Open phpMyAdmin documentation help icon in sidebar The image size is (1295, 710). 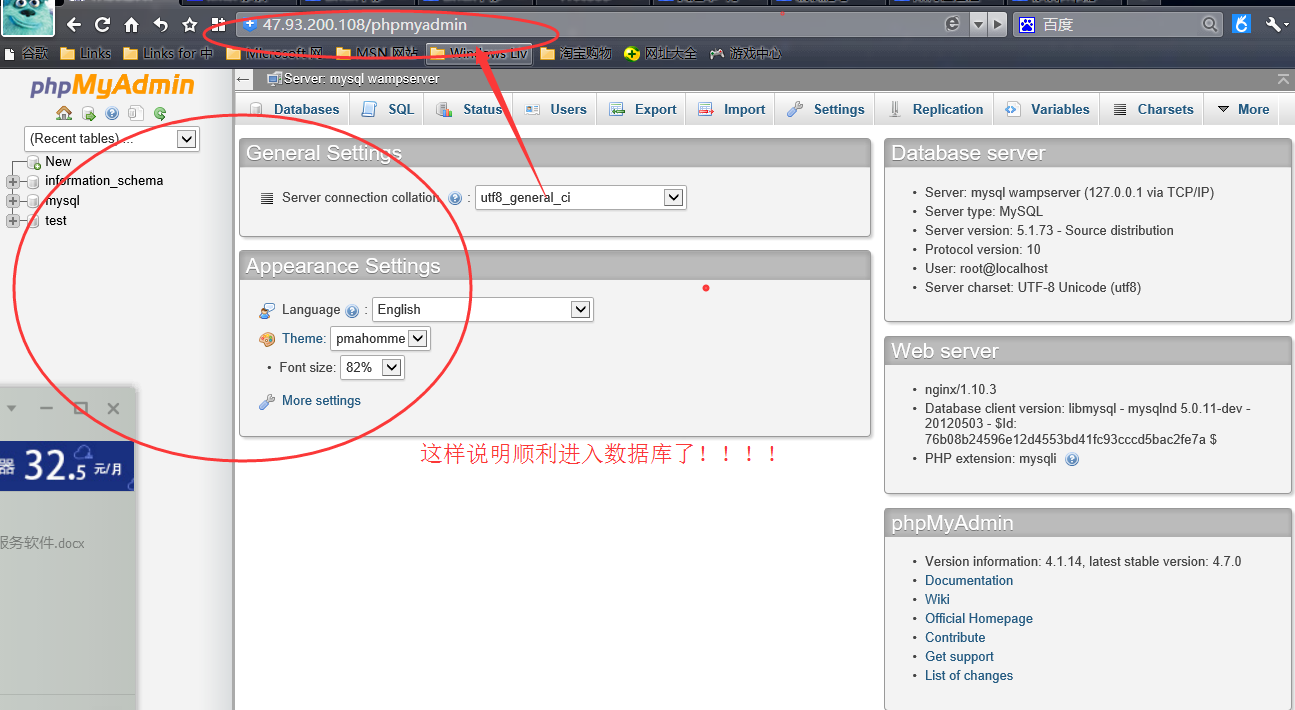[112, 113]
